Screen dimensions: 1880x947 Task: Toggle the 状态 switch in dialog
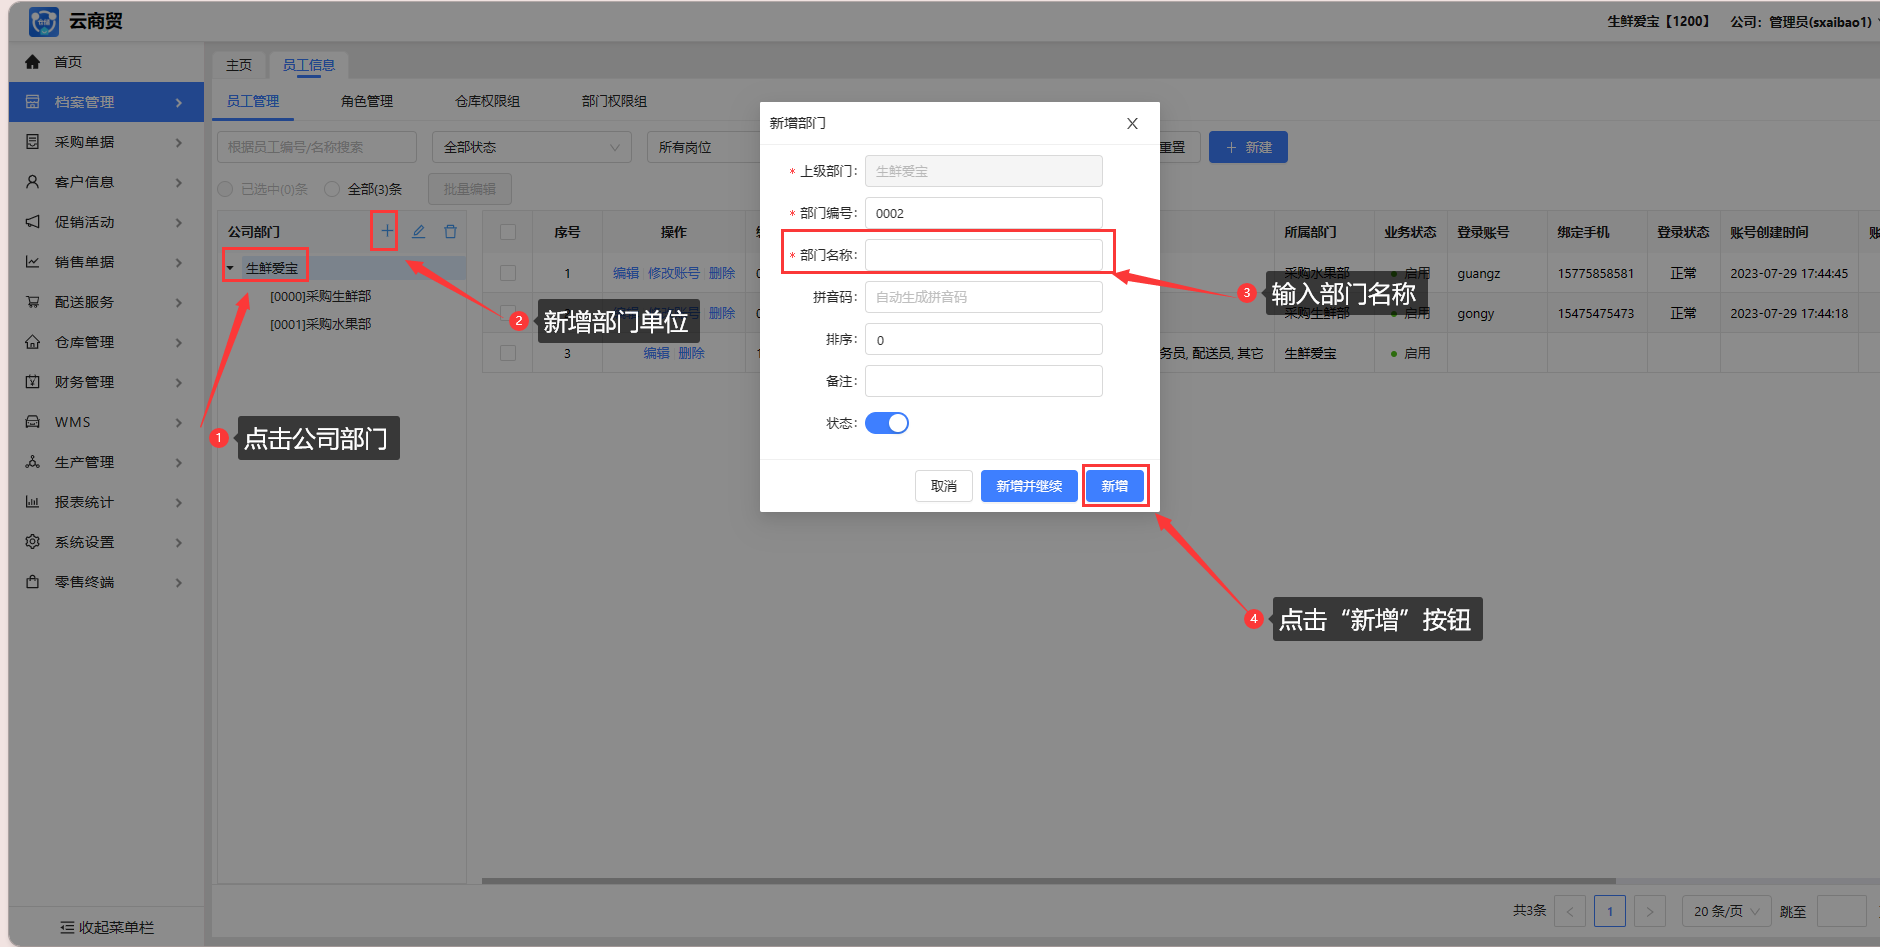[x=887, y=423]
